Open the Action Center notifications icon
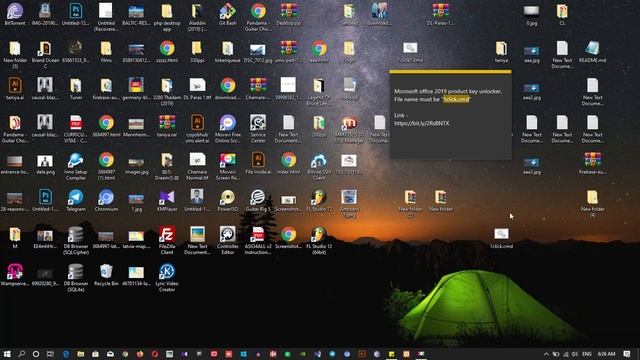This screenshot has width=640, height=360. point(627,354)
